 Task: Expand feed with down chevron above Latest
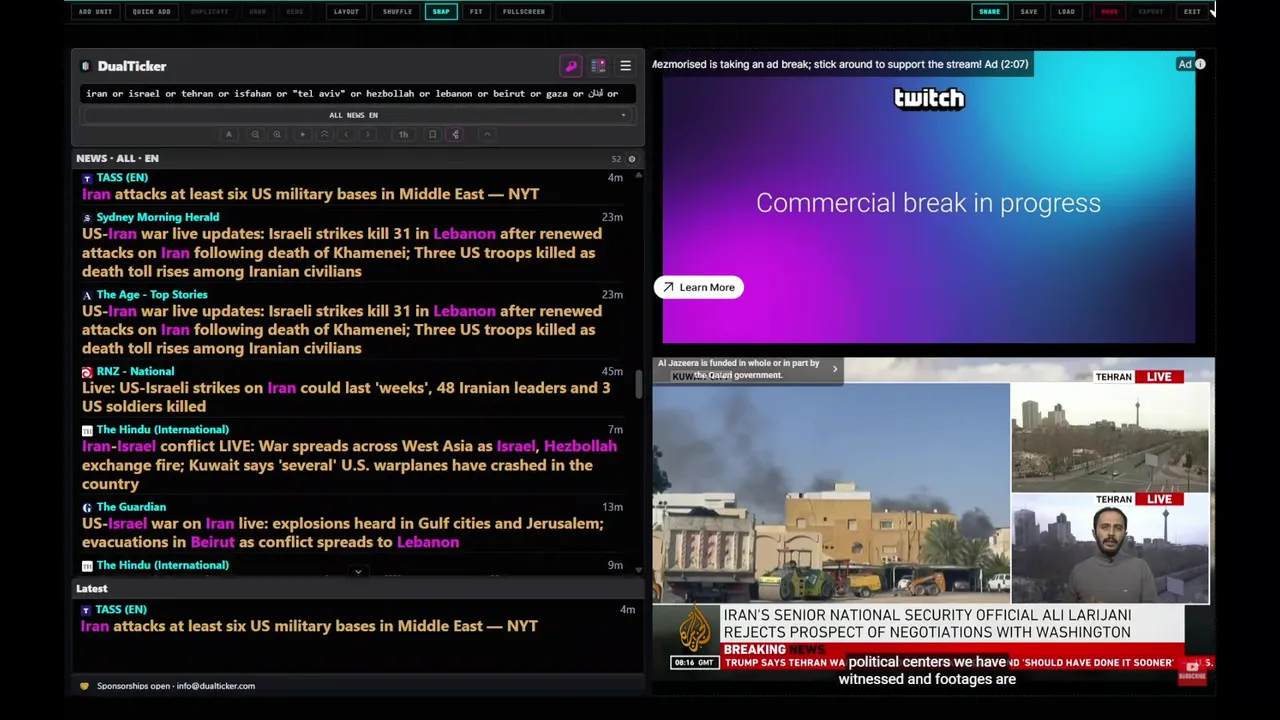pos(358,572)
